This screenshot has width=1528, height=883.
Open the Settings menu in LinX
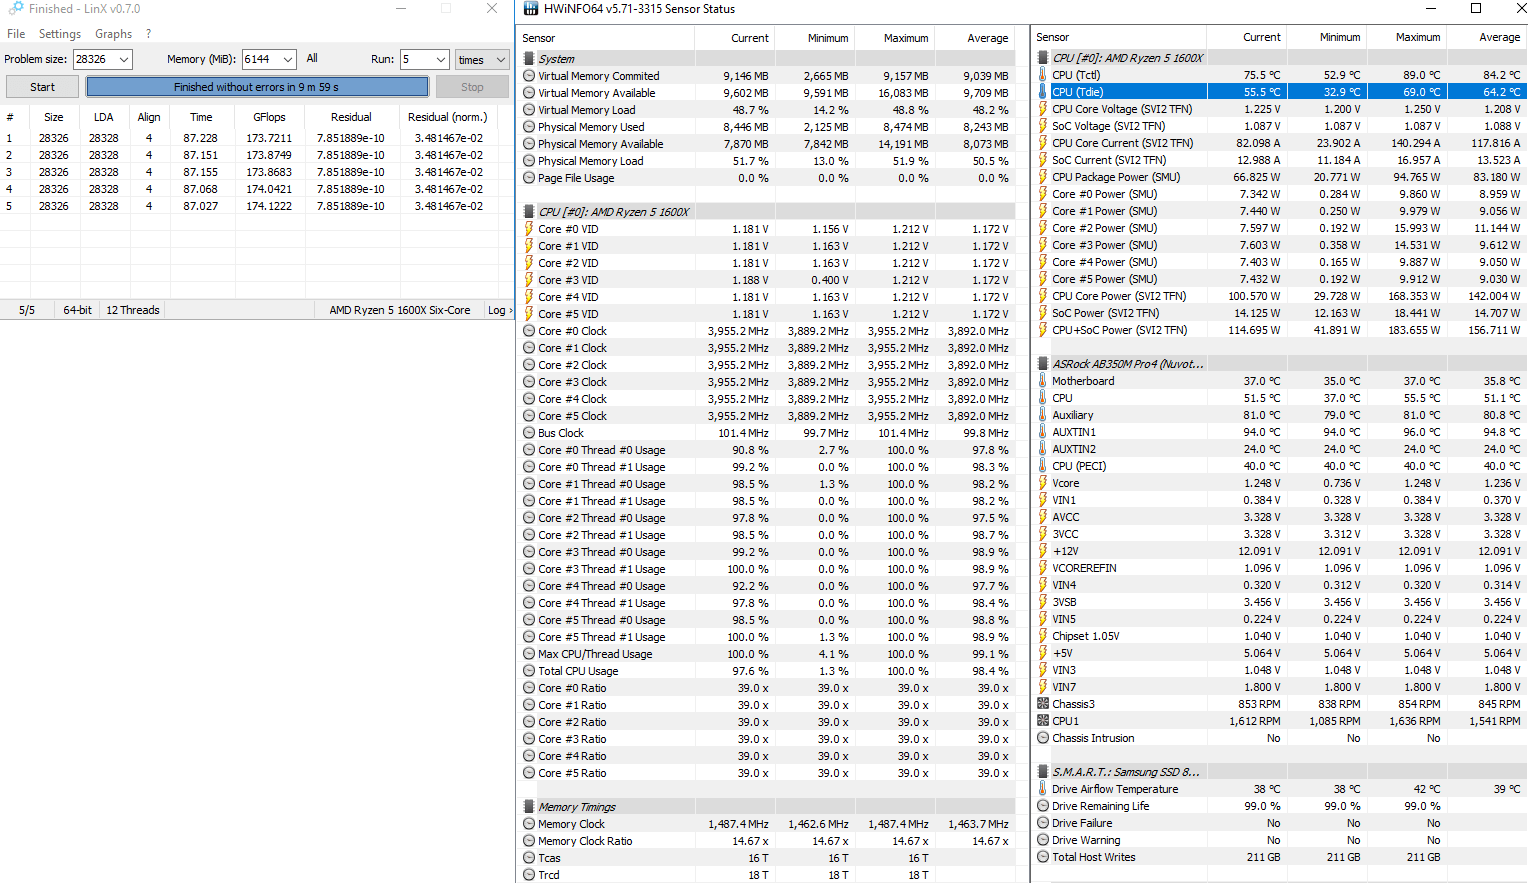coord(60,34)
